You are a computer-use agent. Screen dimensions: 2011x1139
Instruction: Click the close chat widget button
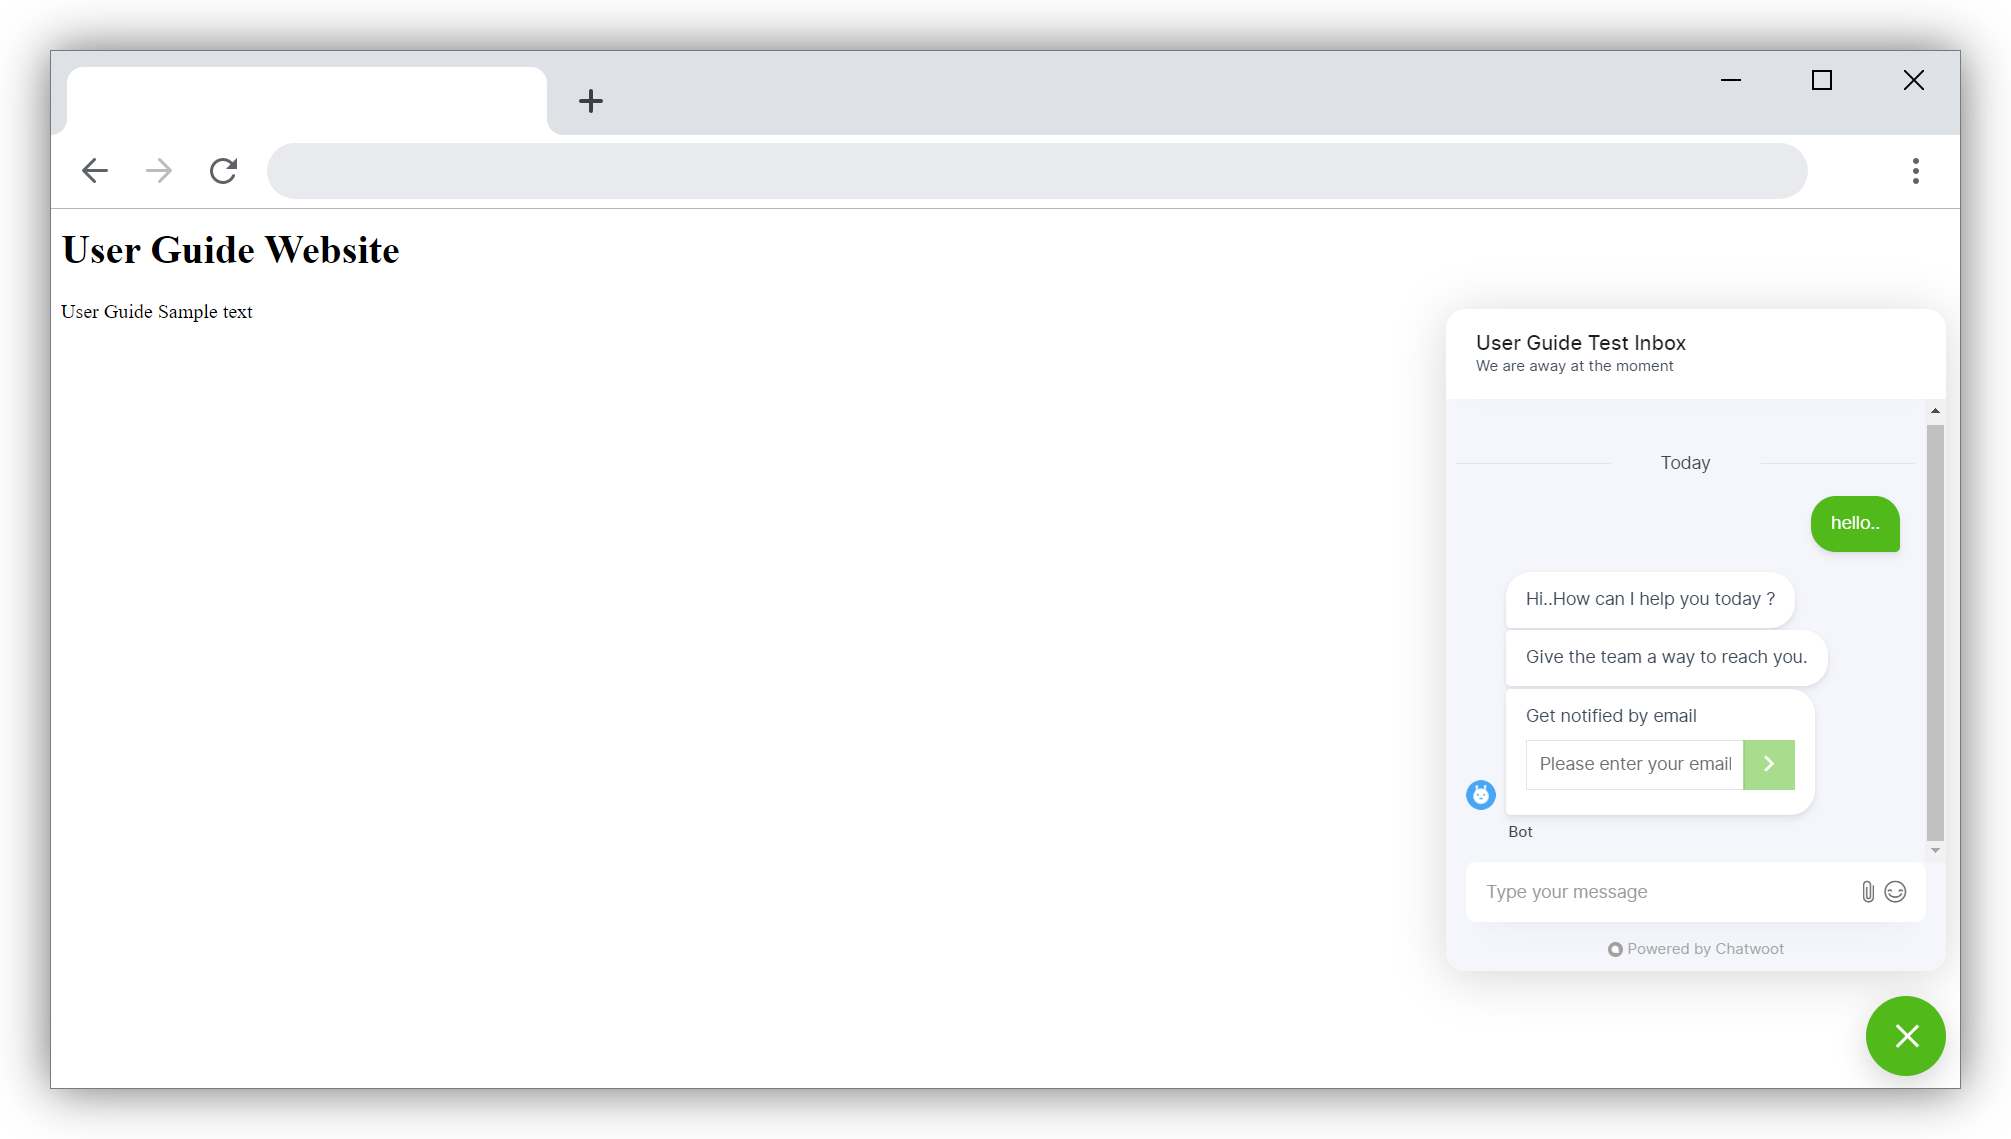click(x=1906, y=1035)
